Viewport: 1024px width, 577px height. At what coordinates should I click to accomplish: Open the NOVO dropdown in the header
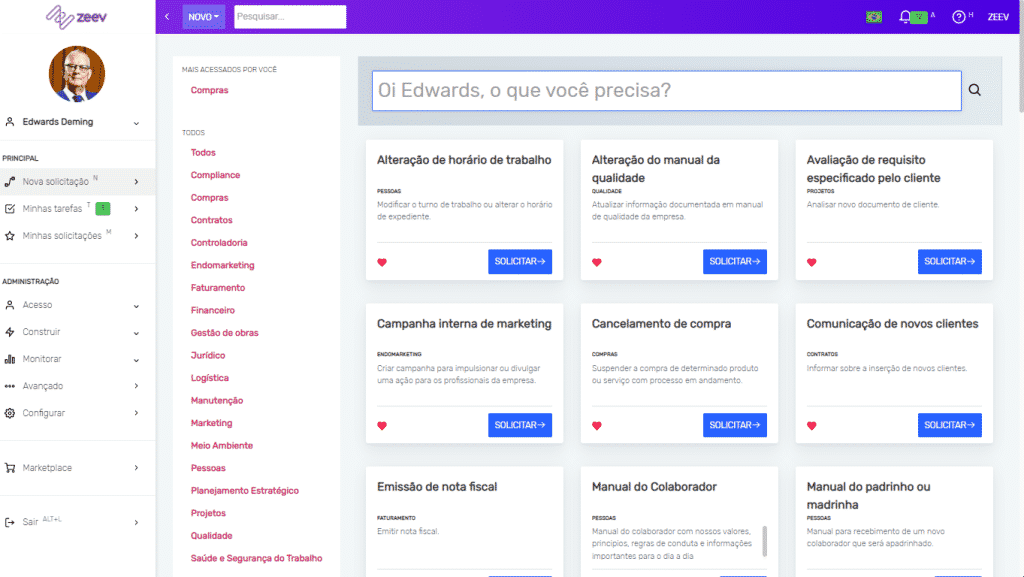pyautogui.click(x=203, y=16)
